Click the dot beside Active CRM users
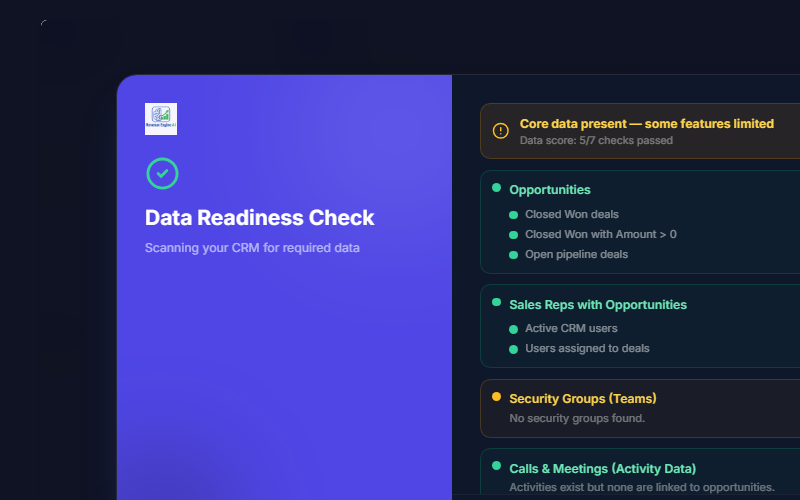Viewport: 800px width, 500px height. 514,329
